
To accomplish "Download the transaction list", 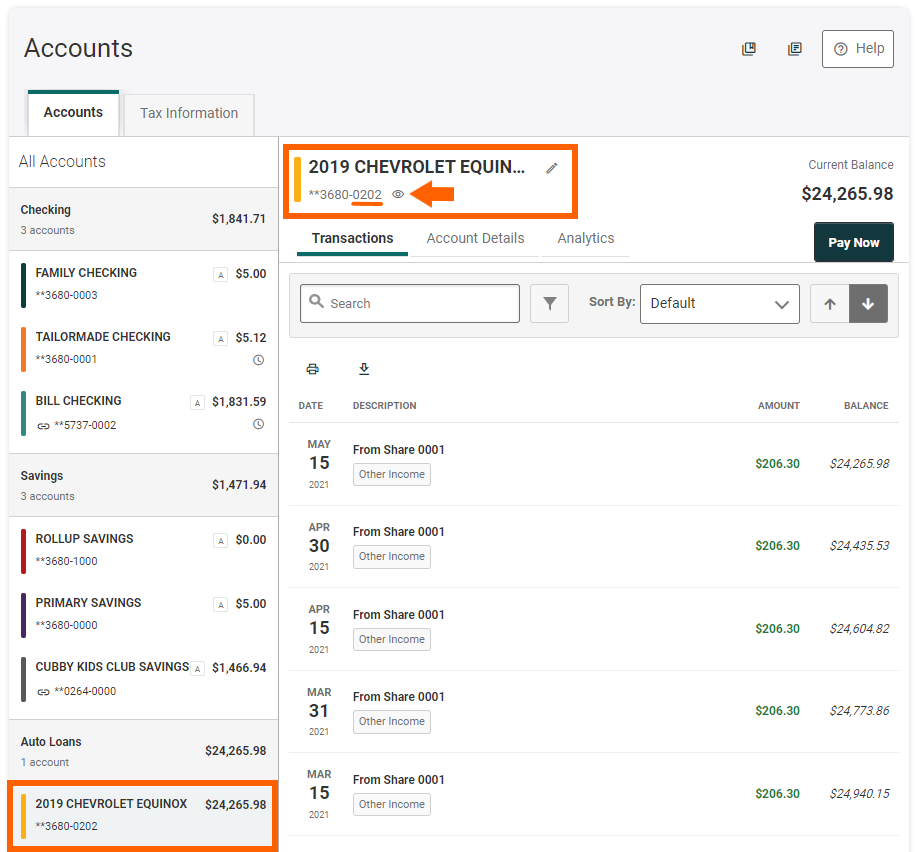I will 364,369.
